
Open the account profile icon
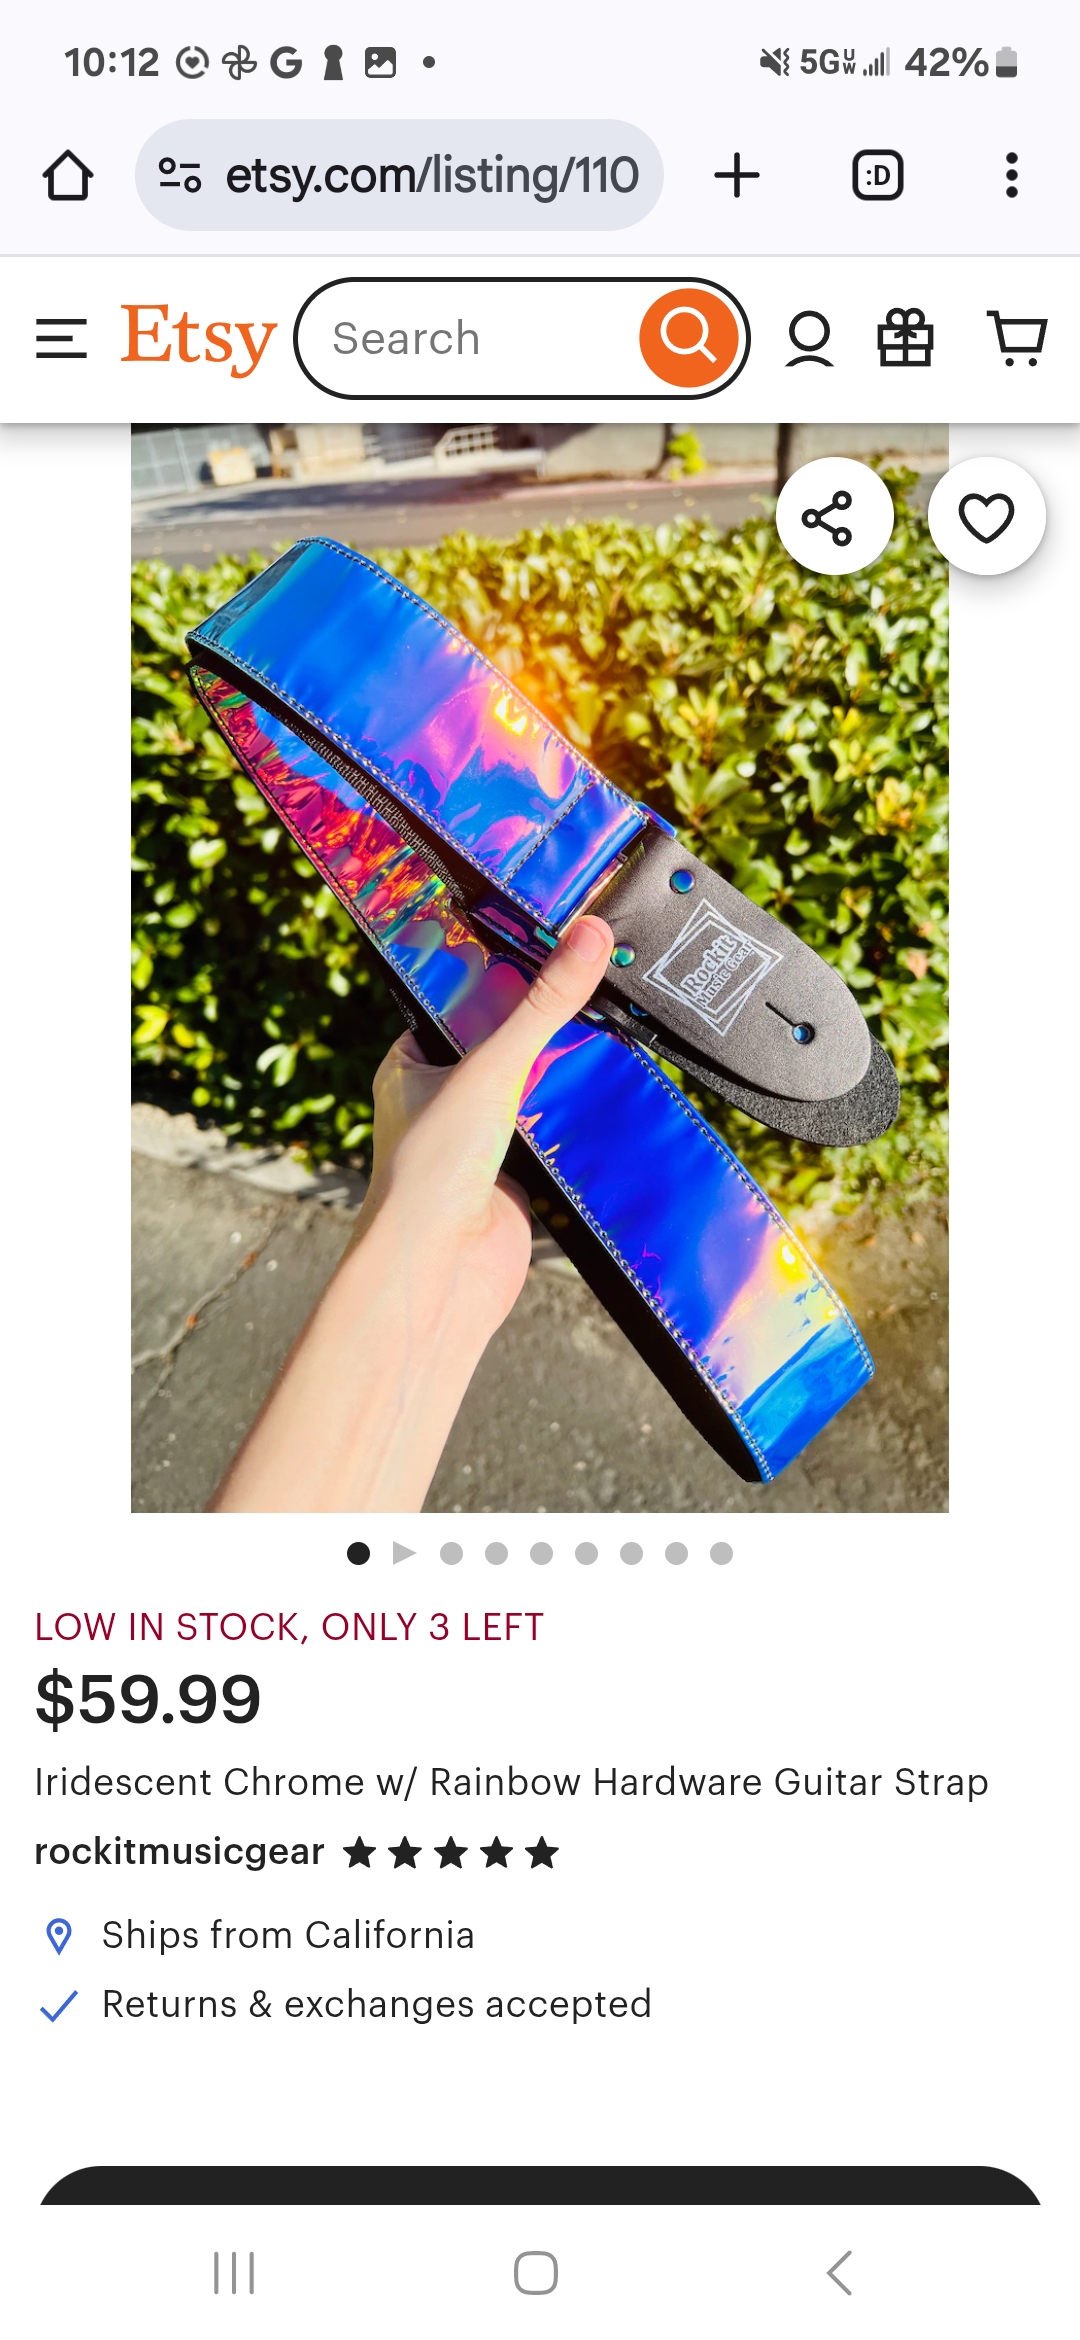tap(809, 338)
